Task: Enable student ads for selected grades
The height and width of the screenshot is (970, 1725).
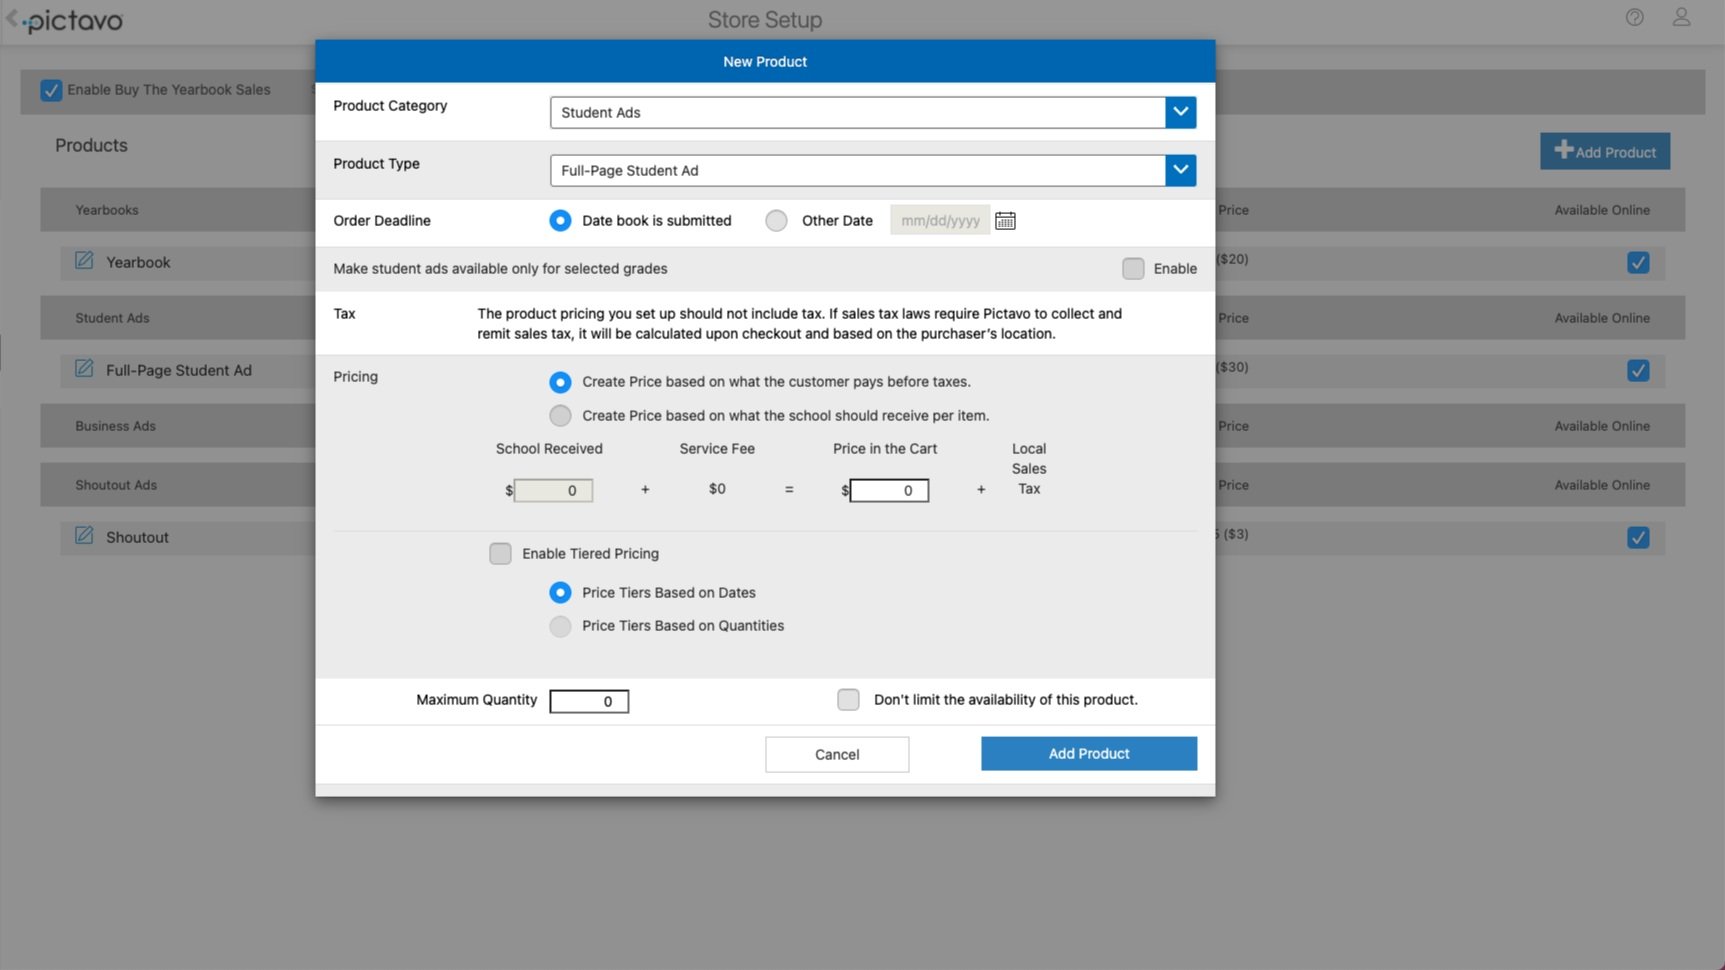Action: click(1133, 268)
